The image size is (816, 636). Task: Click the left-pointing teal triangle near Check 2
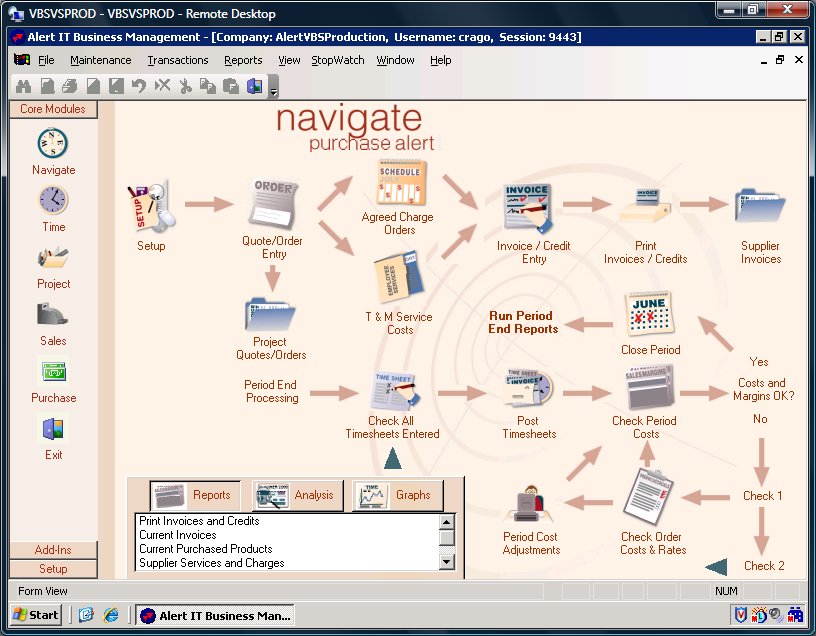pyautogui.click(x=716, y=566)
